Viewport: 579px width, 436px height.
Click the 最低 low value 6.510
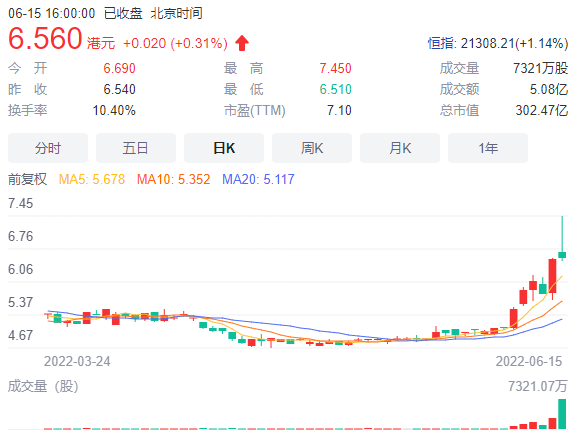click(335, 89)
